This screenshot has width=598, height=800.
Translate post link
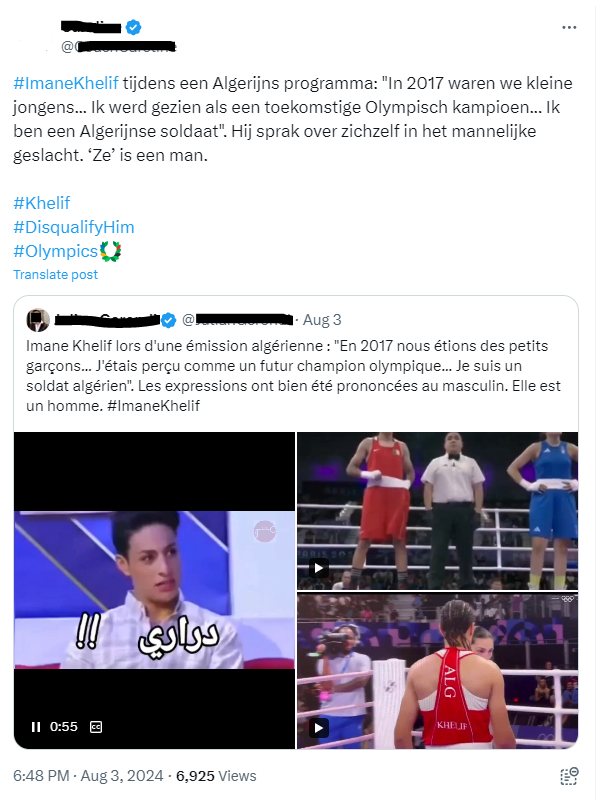pos(55,274)
